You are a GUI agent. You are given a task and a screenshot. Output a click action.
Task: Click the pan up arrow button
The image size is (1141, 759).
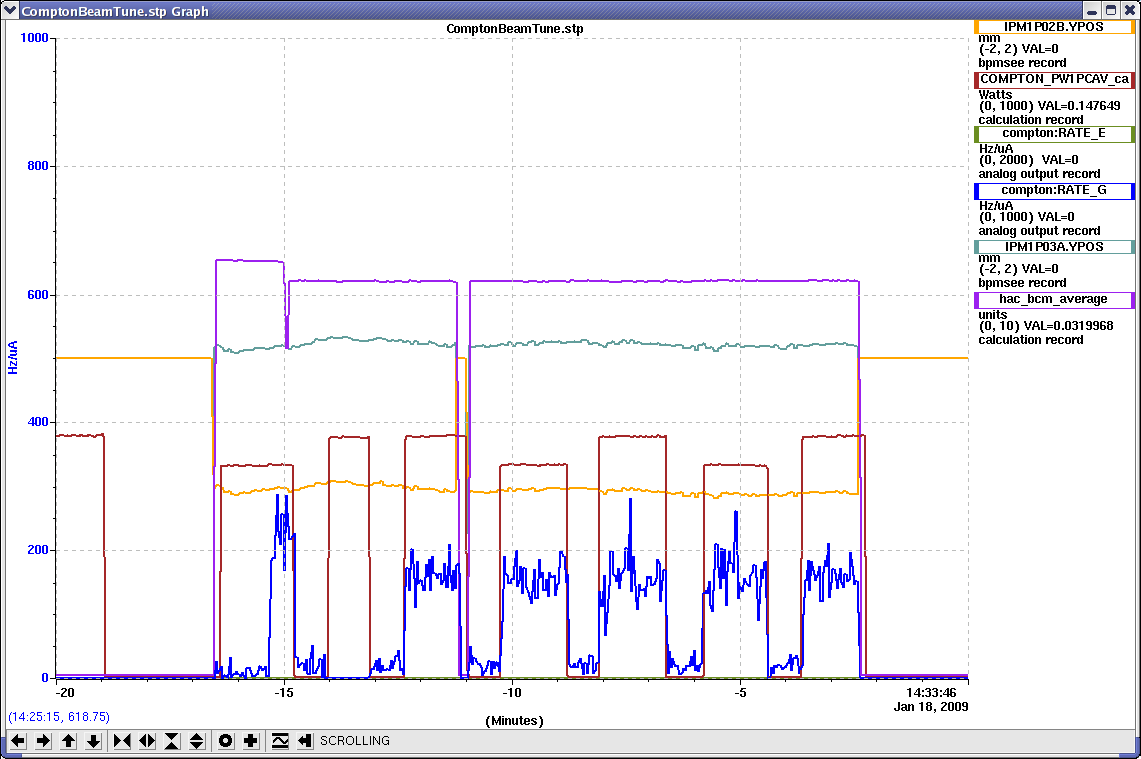68,741
